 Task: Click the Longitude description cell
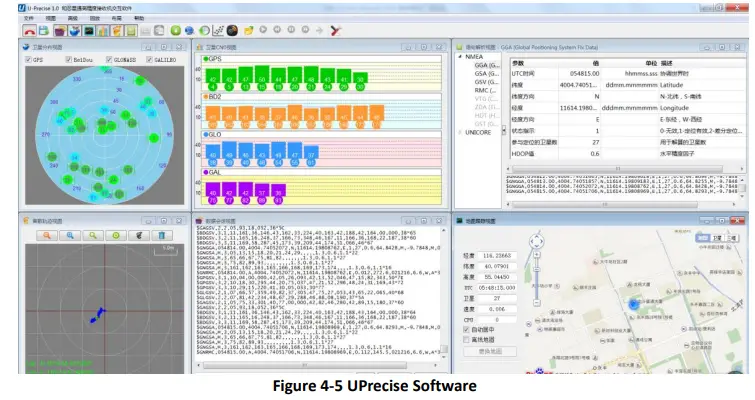(x=674, y=108)
